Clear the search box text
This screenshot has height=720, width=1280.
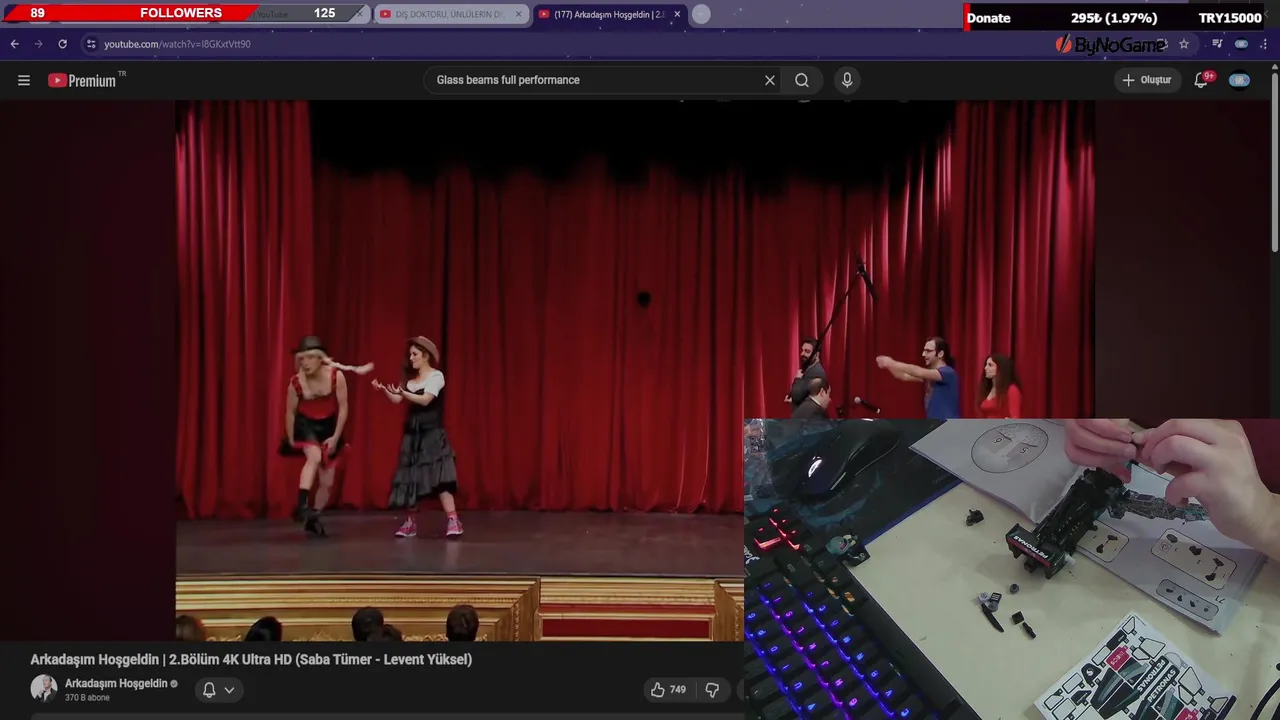pos(770,80)
